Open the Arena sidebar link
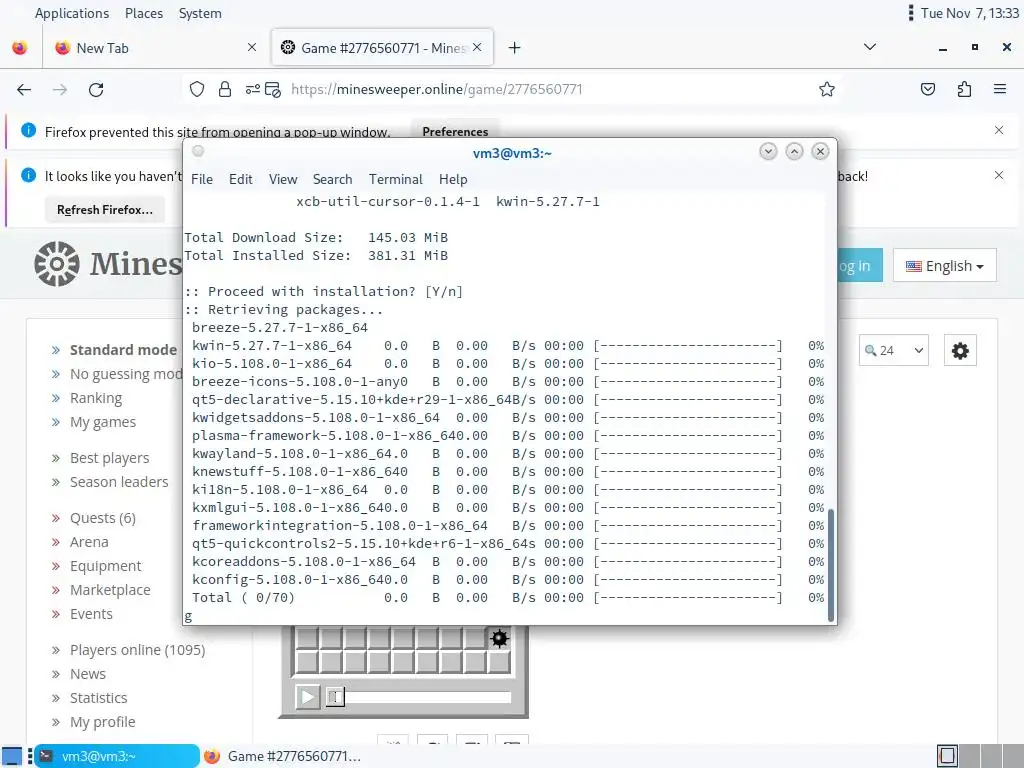Screen dimensions: 1024x768 click(89, 542)
